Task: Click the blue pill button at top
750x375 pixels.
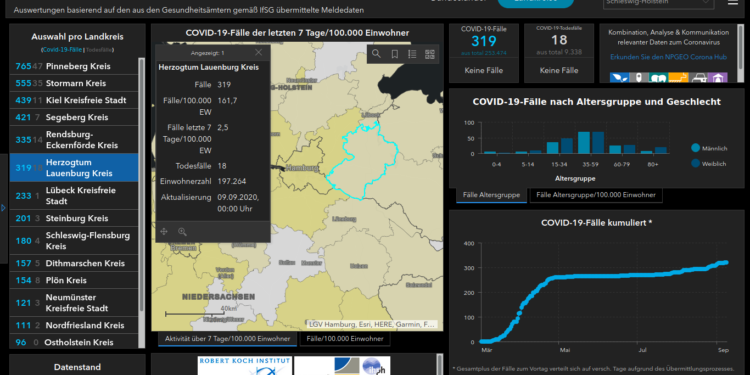Action: coord(535,3)
